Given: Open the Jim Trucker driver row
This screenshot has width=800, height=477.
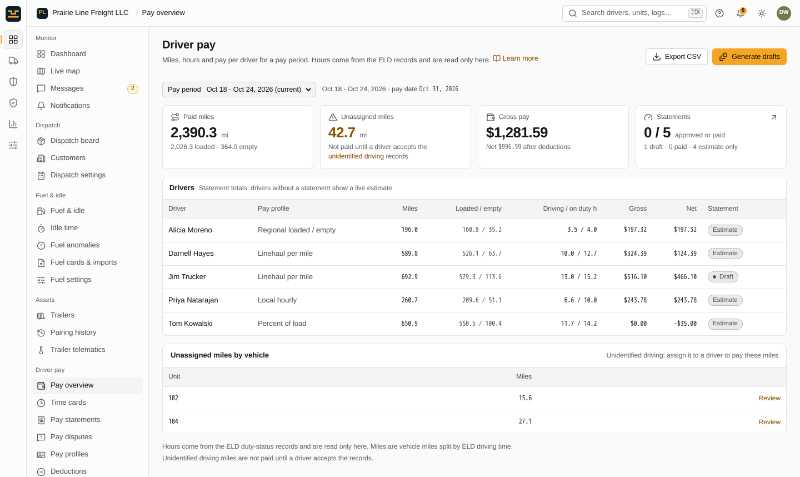Looking at the screenshot, I should (474, 277).
